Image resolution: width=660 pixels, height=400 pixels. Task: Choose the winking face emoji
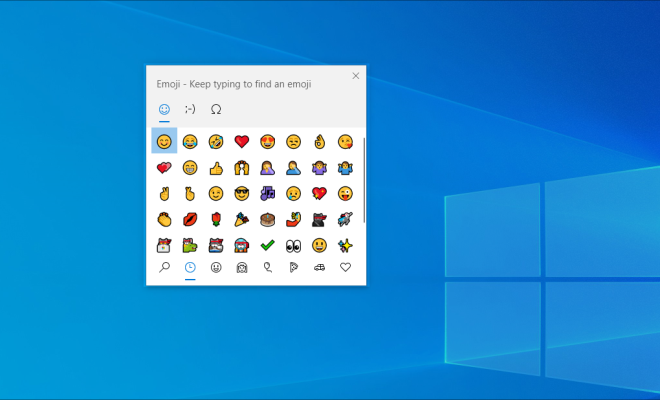click(x=216, y=194)
